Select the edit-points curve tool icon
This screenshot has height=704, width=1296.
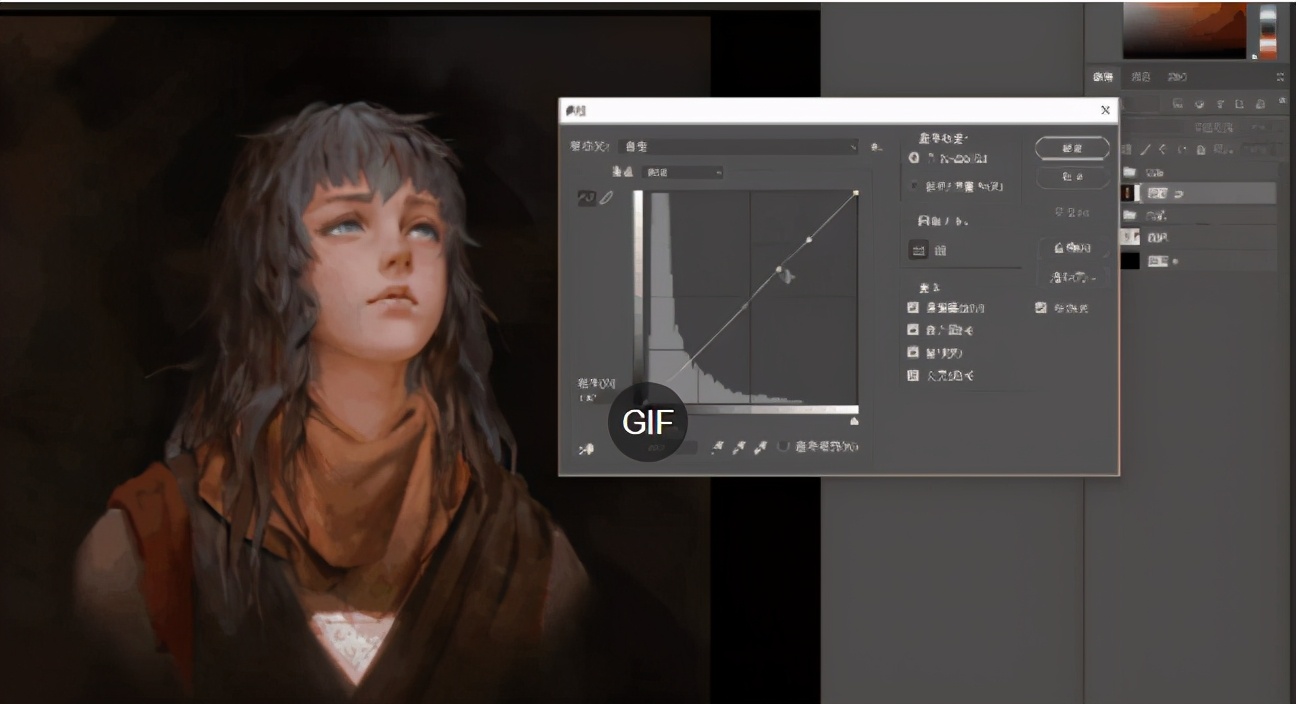pos(587,198)
